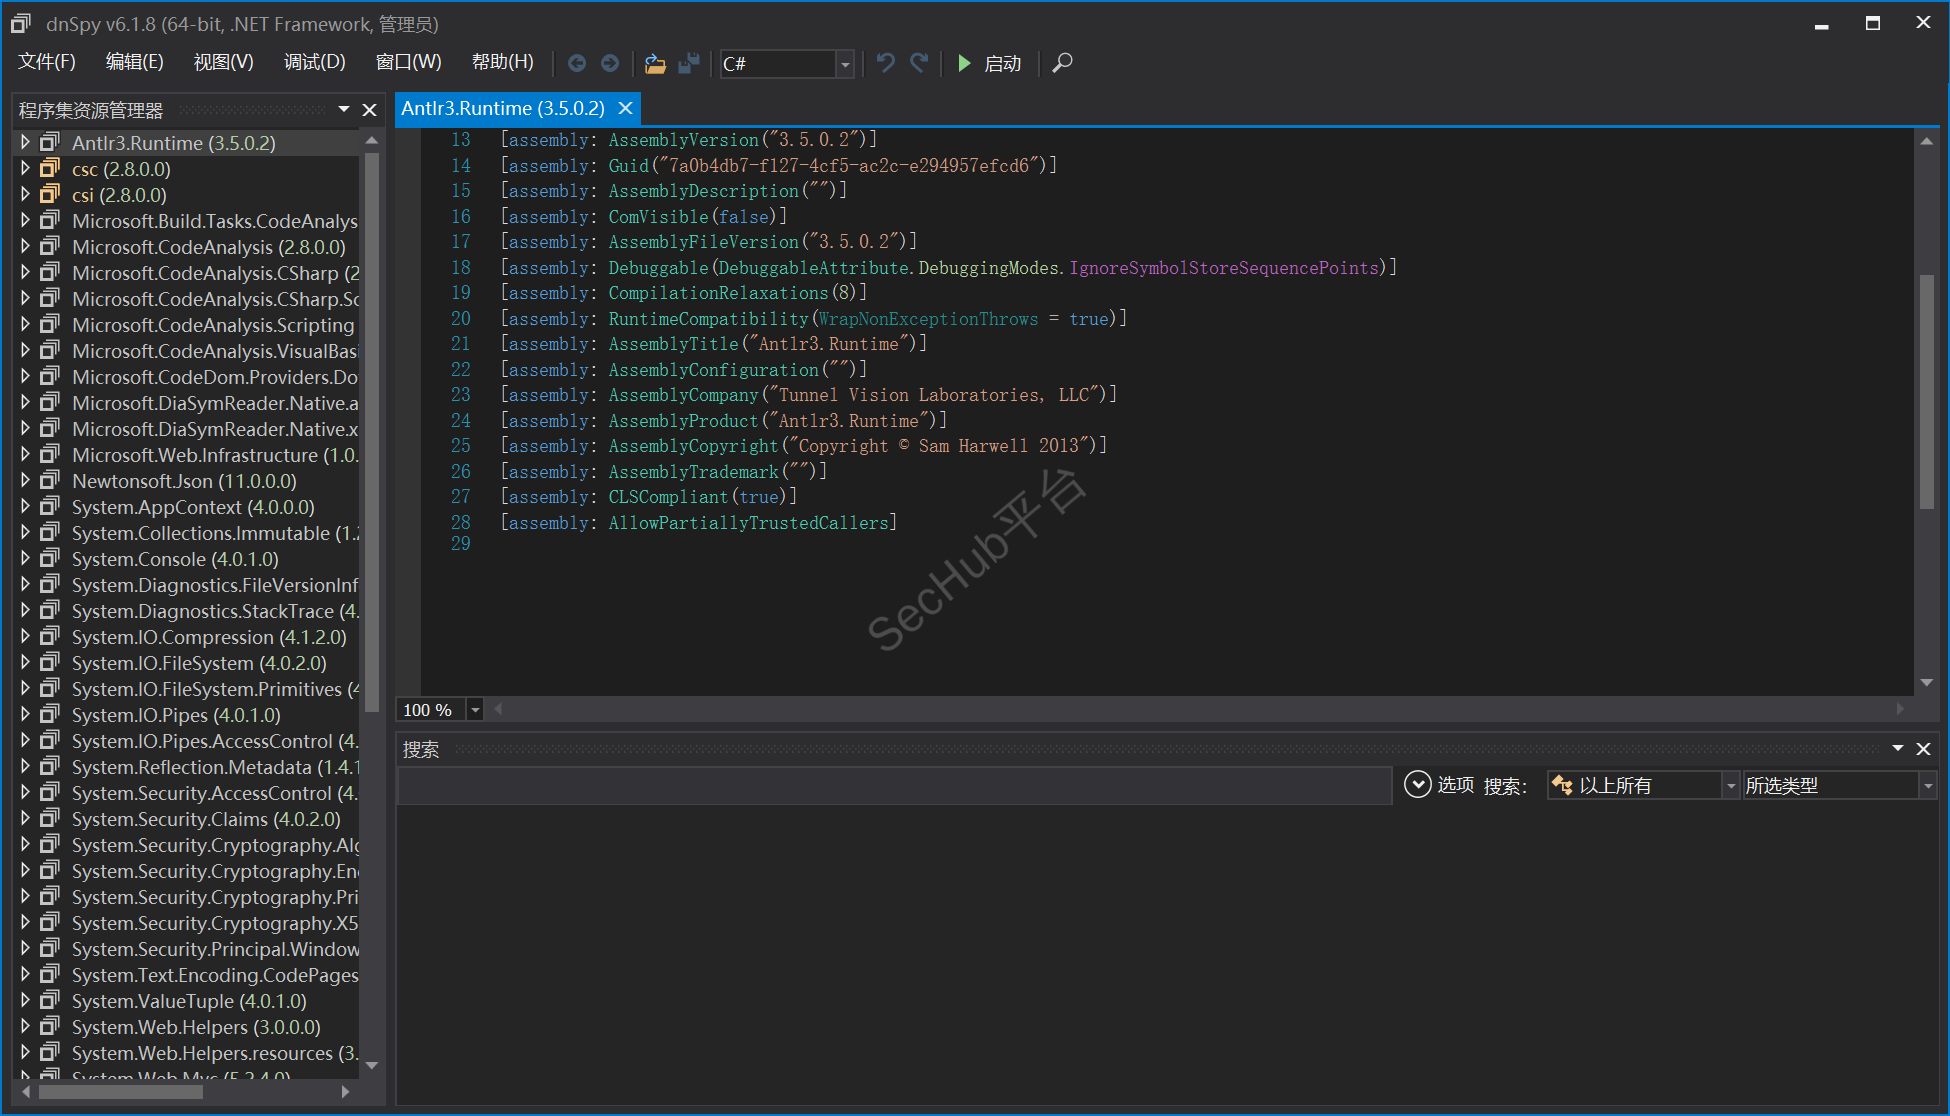
Task: Open the 100 % zoom dropdown
Action: (x=476, y=710)
